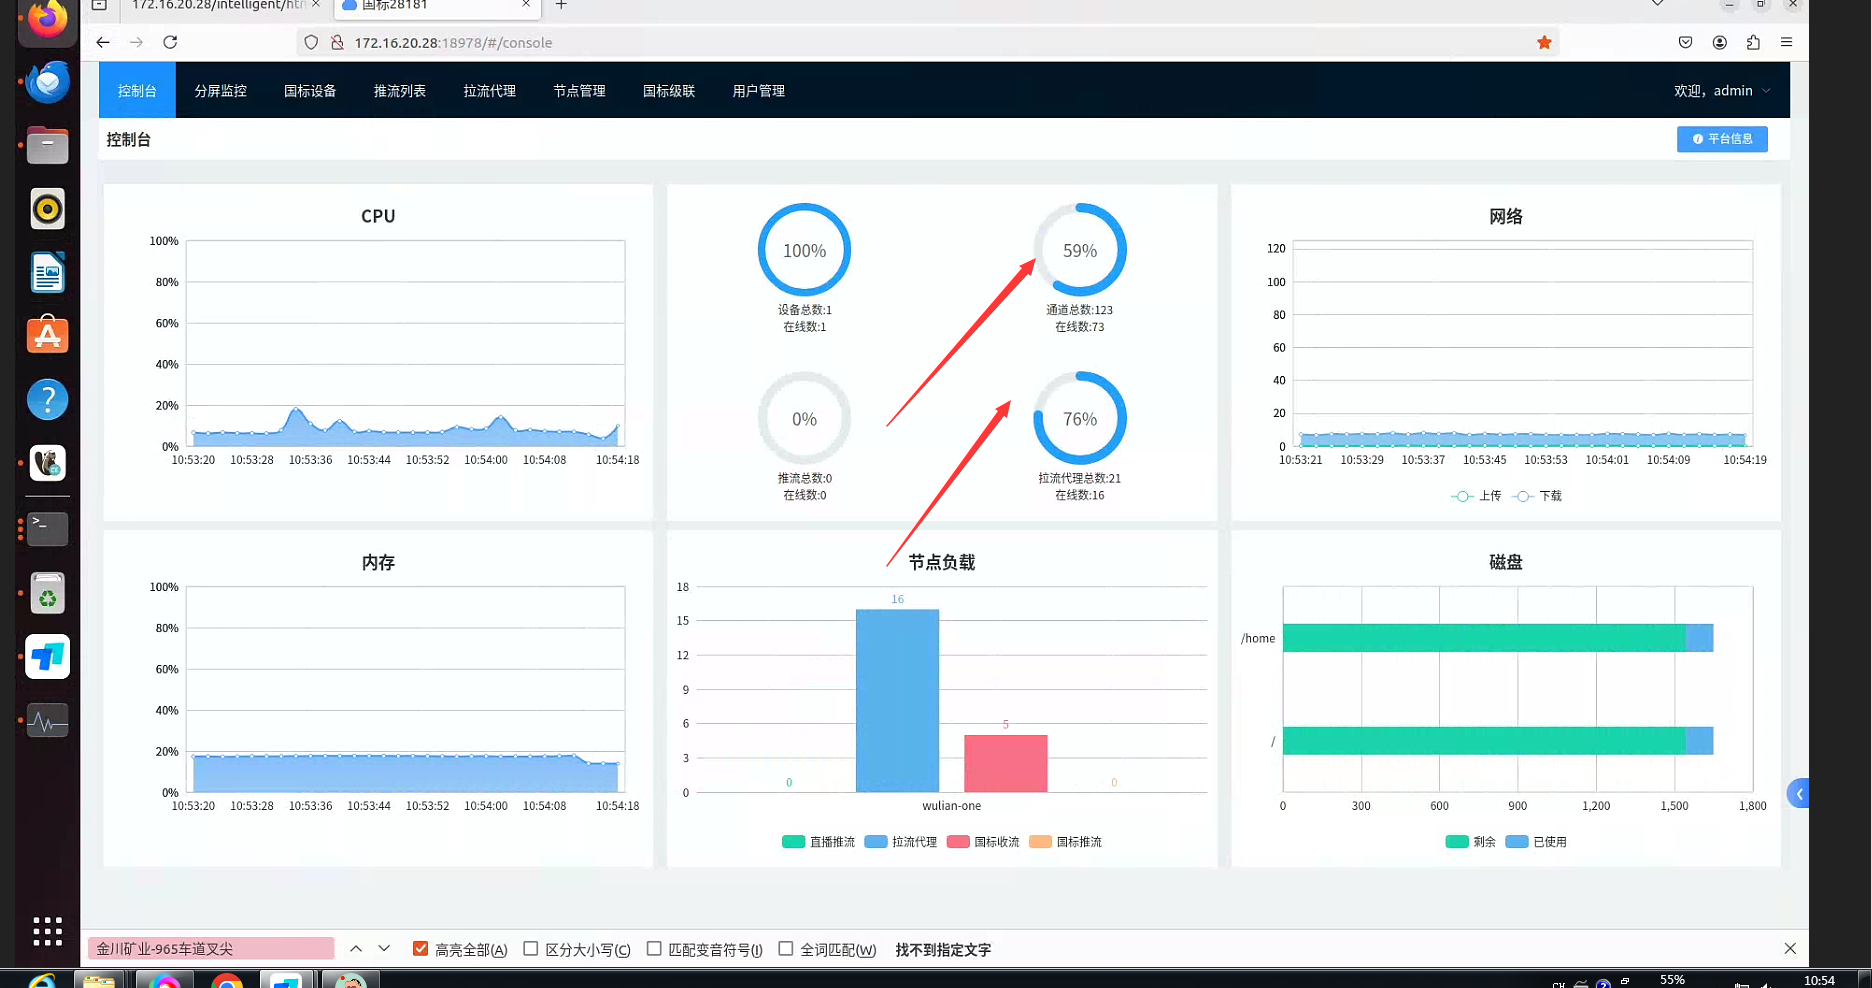Image resolution: width=1872 pixels, height=988 pixels.
Task: Open the 国标设备 navigation menu item
Action: pos(310,91)
